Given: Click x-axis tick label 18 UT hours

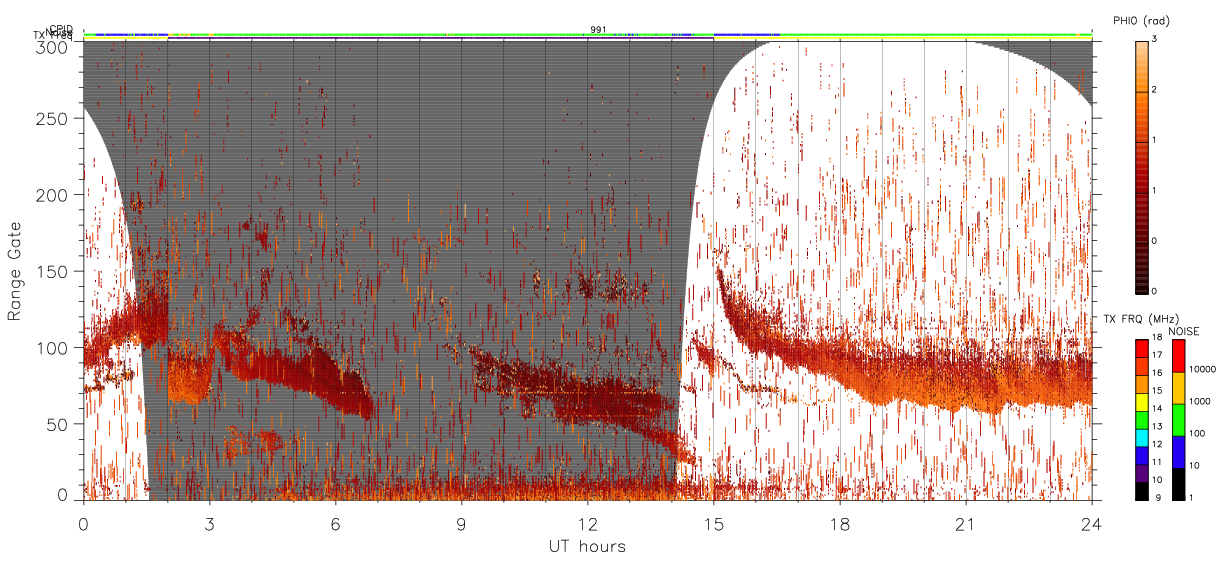Looking at the screenshot, I should 840,524.
